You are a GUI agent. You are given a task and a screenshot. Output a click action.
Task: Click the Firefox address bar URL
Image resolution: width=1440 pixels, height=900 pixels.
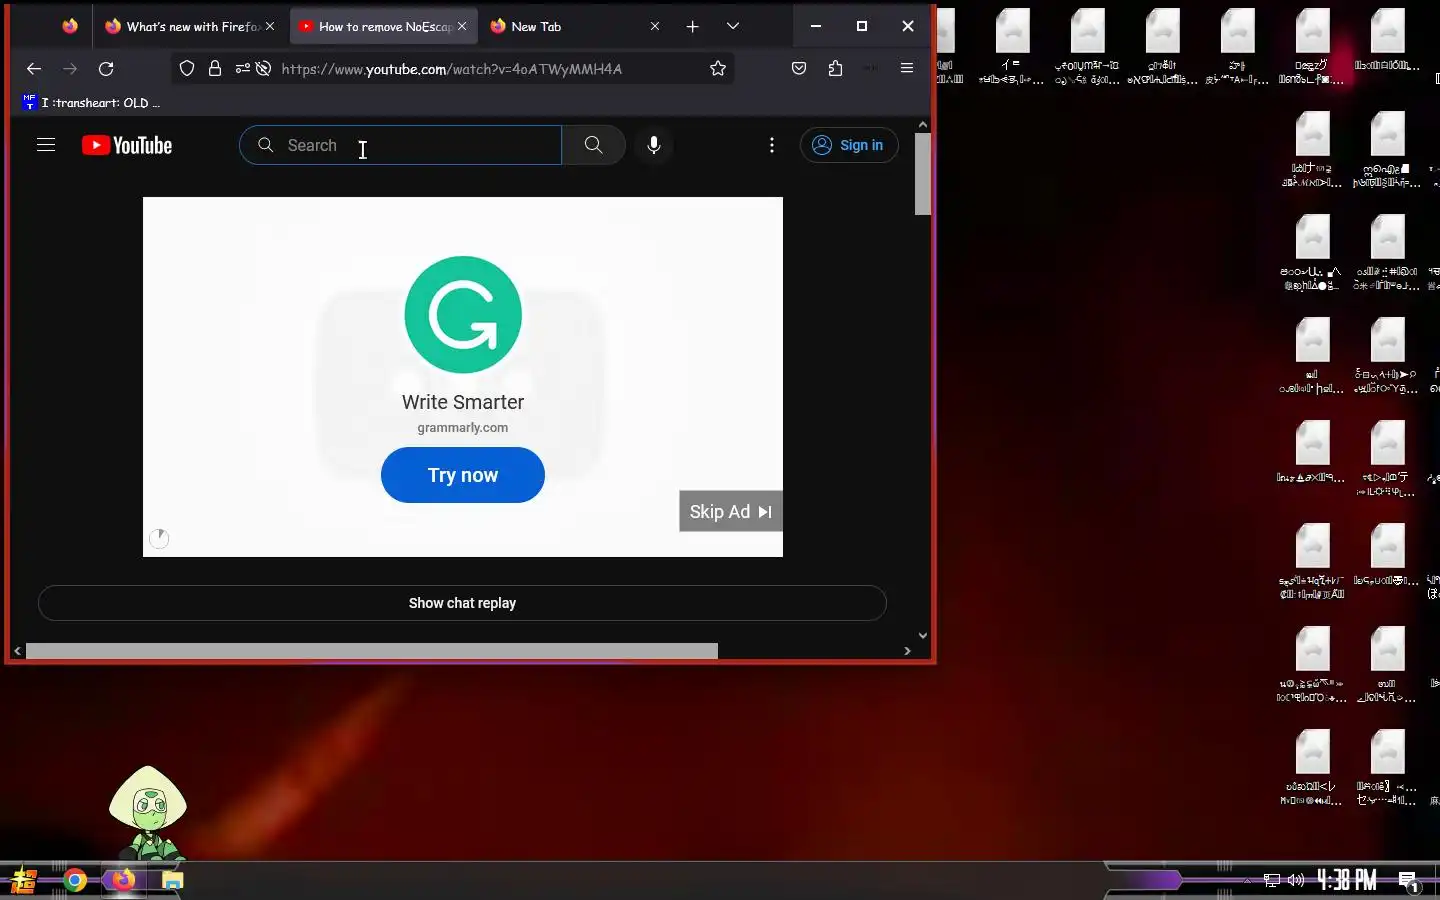coord(452,69)
